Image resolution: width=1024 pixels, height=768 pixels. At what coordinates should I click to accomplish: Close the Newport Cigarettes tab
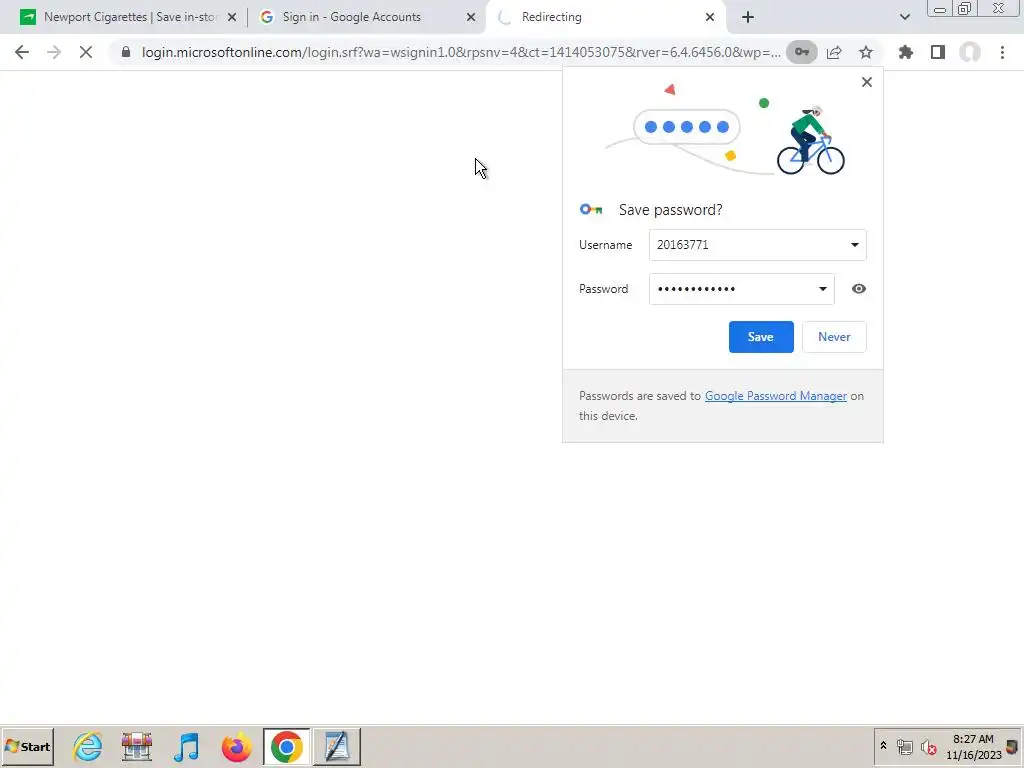tap(232, 17)
